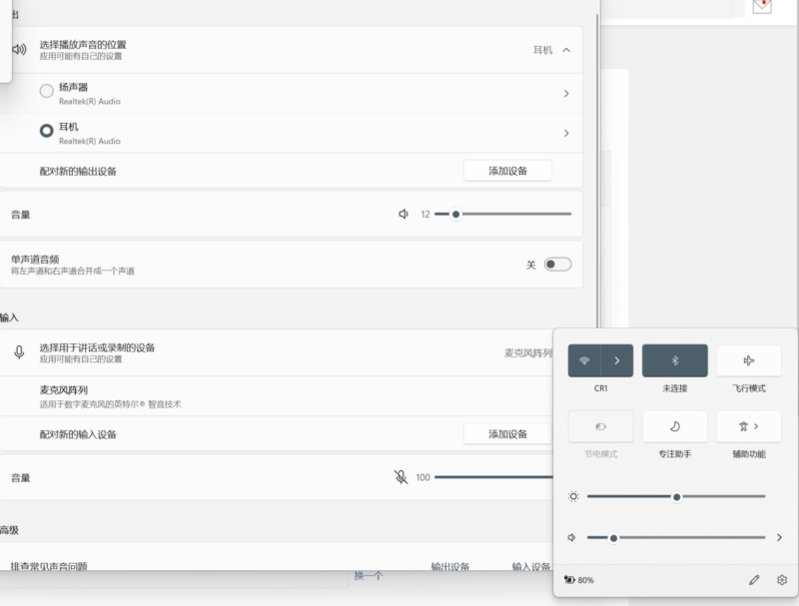Toggle the Bluetooth quick setting tile
The height and width of the screenshot is (606, 799).
(x=674, y=361)
